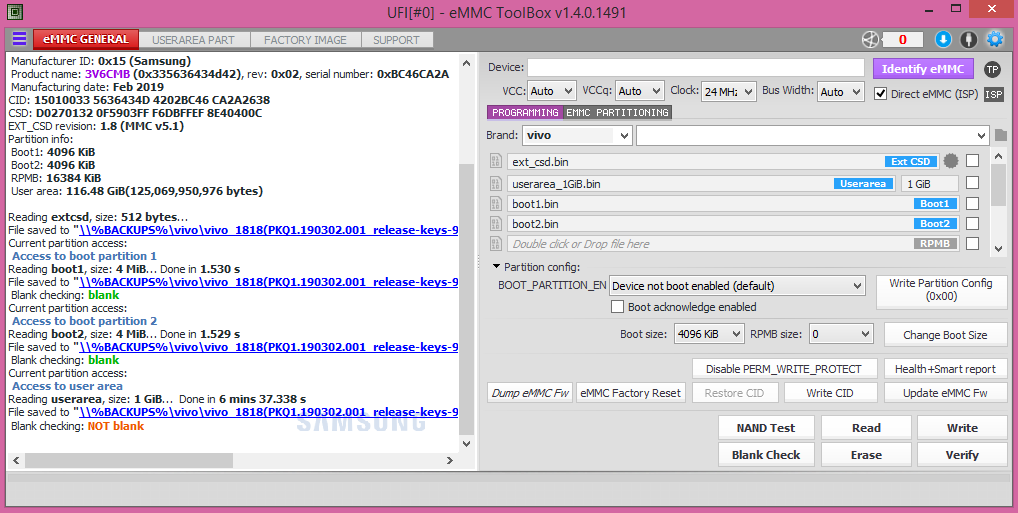Click the Write button

tap(962, 428)
